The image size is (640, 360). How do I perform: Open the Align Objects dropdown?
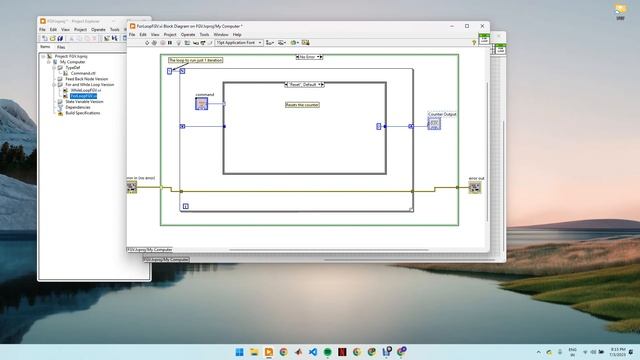(270, 42)
